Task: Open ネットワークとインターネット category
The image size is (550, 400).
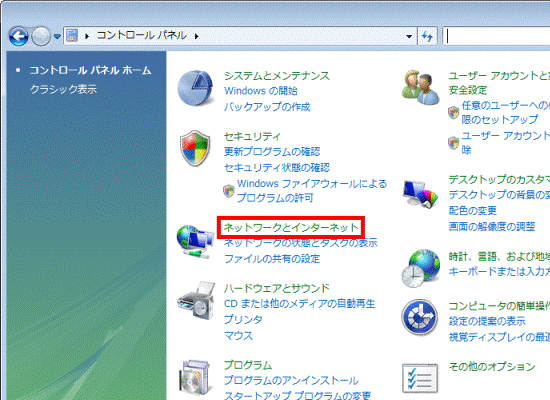Action: coord(291,228)
